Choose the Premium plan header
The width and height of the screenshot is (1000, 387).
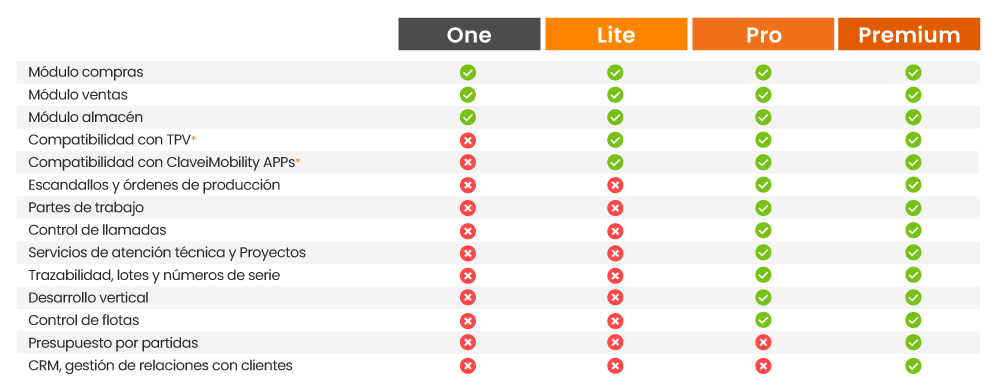[909, 34]
